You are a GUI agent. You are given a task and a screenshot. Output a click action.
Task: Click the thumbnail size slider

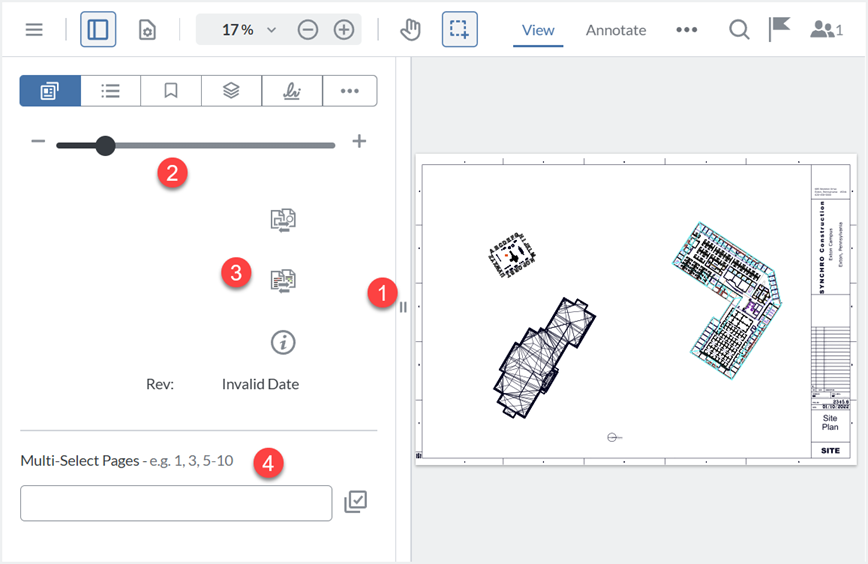click(195, 146)
